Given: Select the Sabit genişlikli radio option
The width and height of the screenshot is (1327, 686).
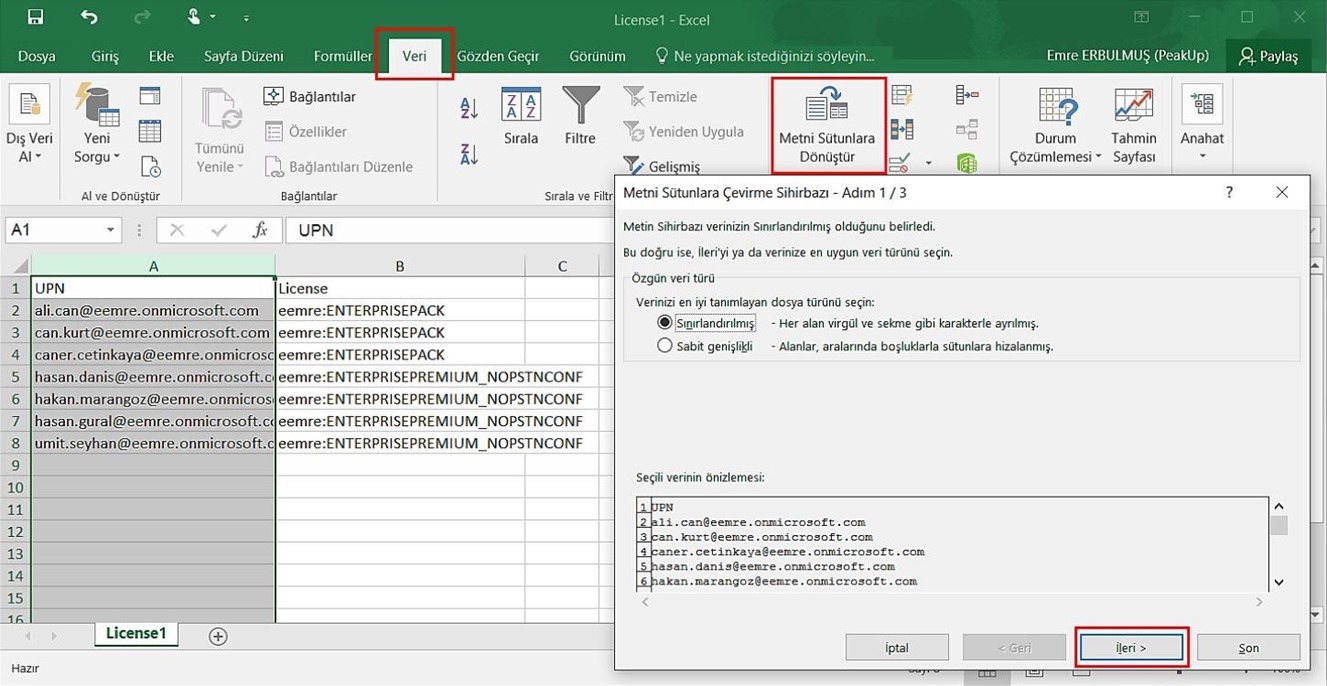Looking at the screenshot, I should coord(665,346).
